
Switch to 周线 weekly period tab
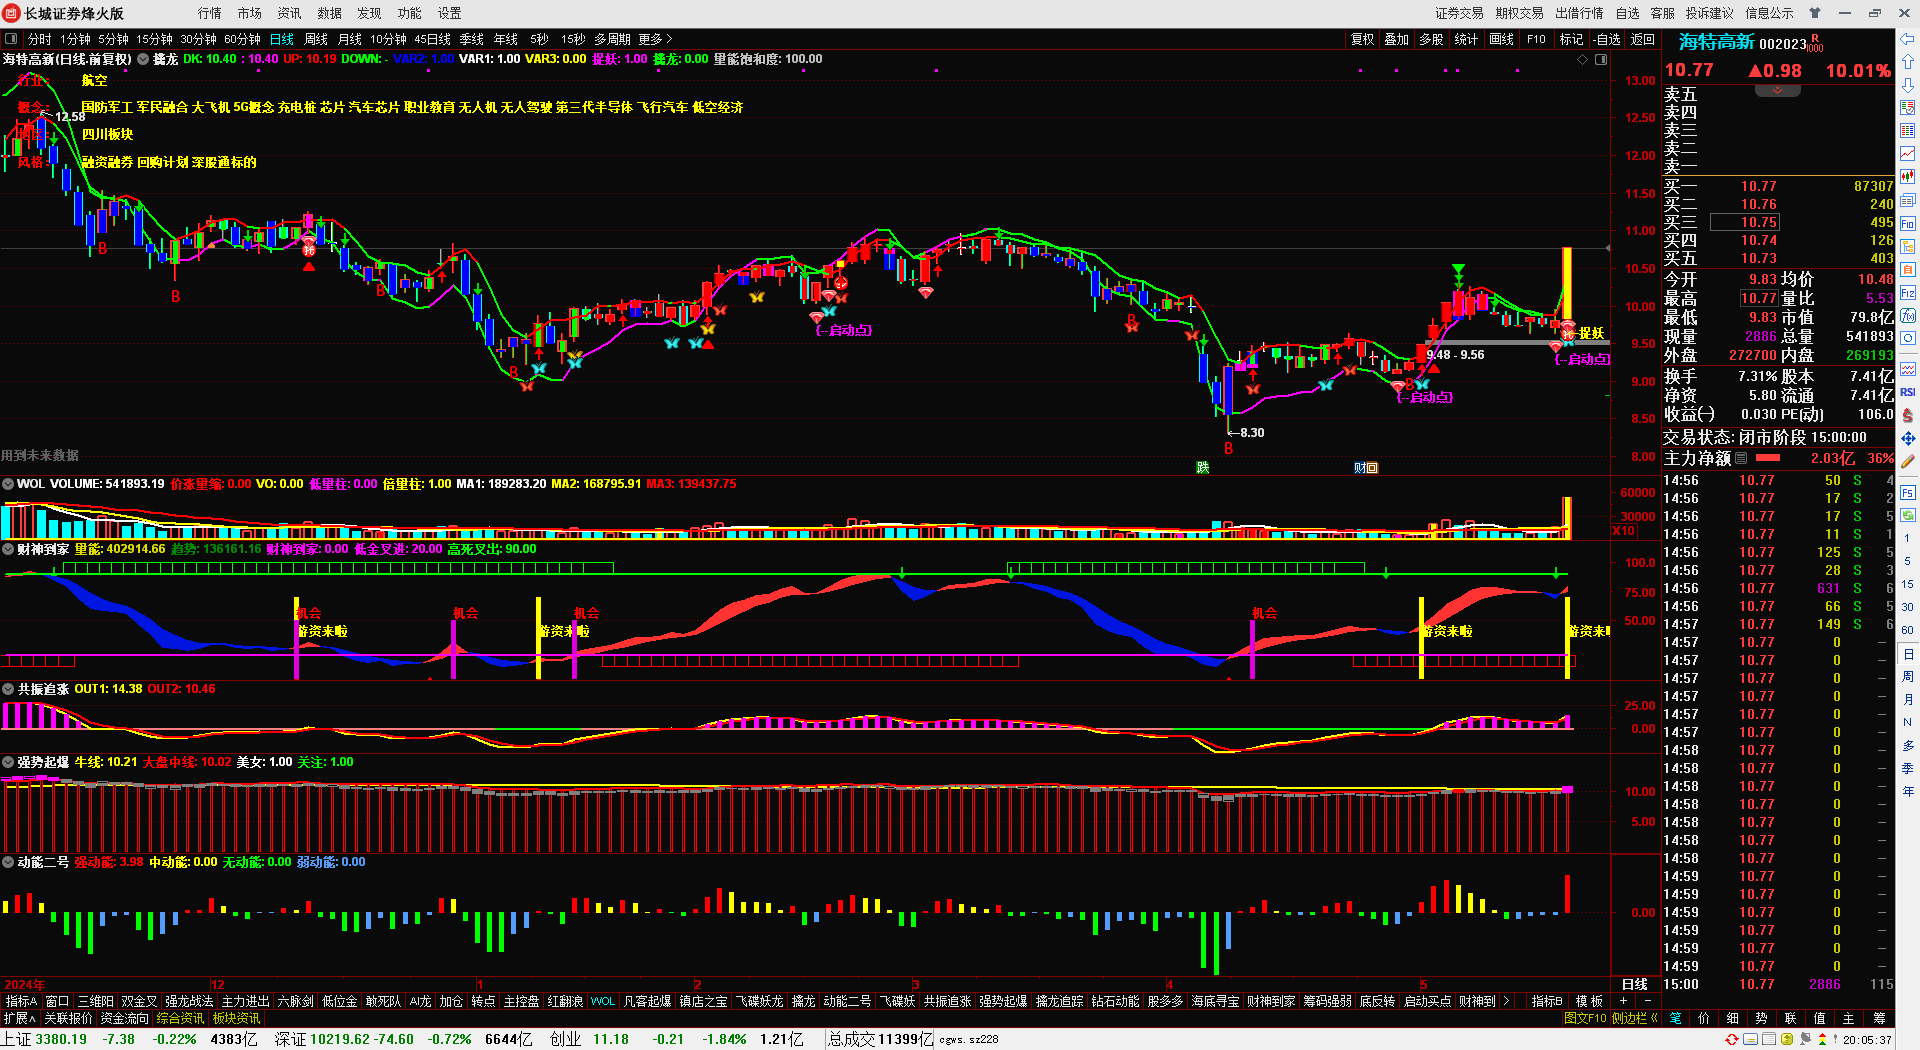click(x=316, y=39)
